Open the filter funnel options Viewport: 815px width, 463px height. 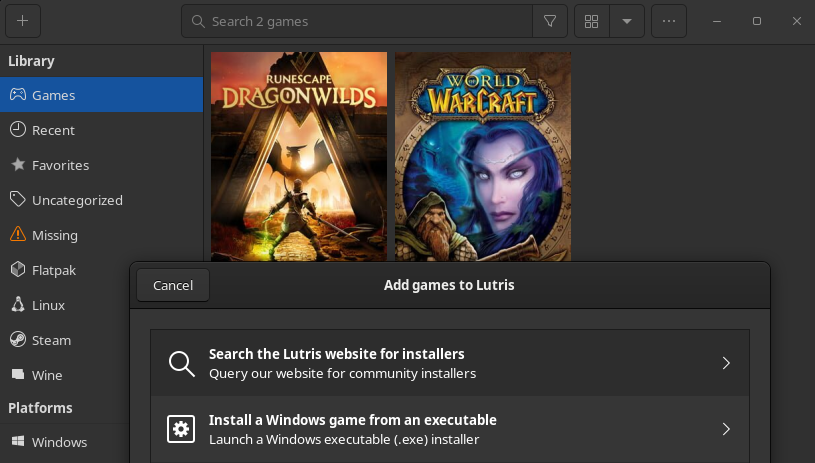click(x=549, y=21)
